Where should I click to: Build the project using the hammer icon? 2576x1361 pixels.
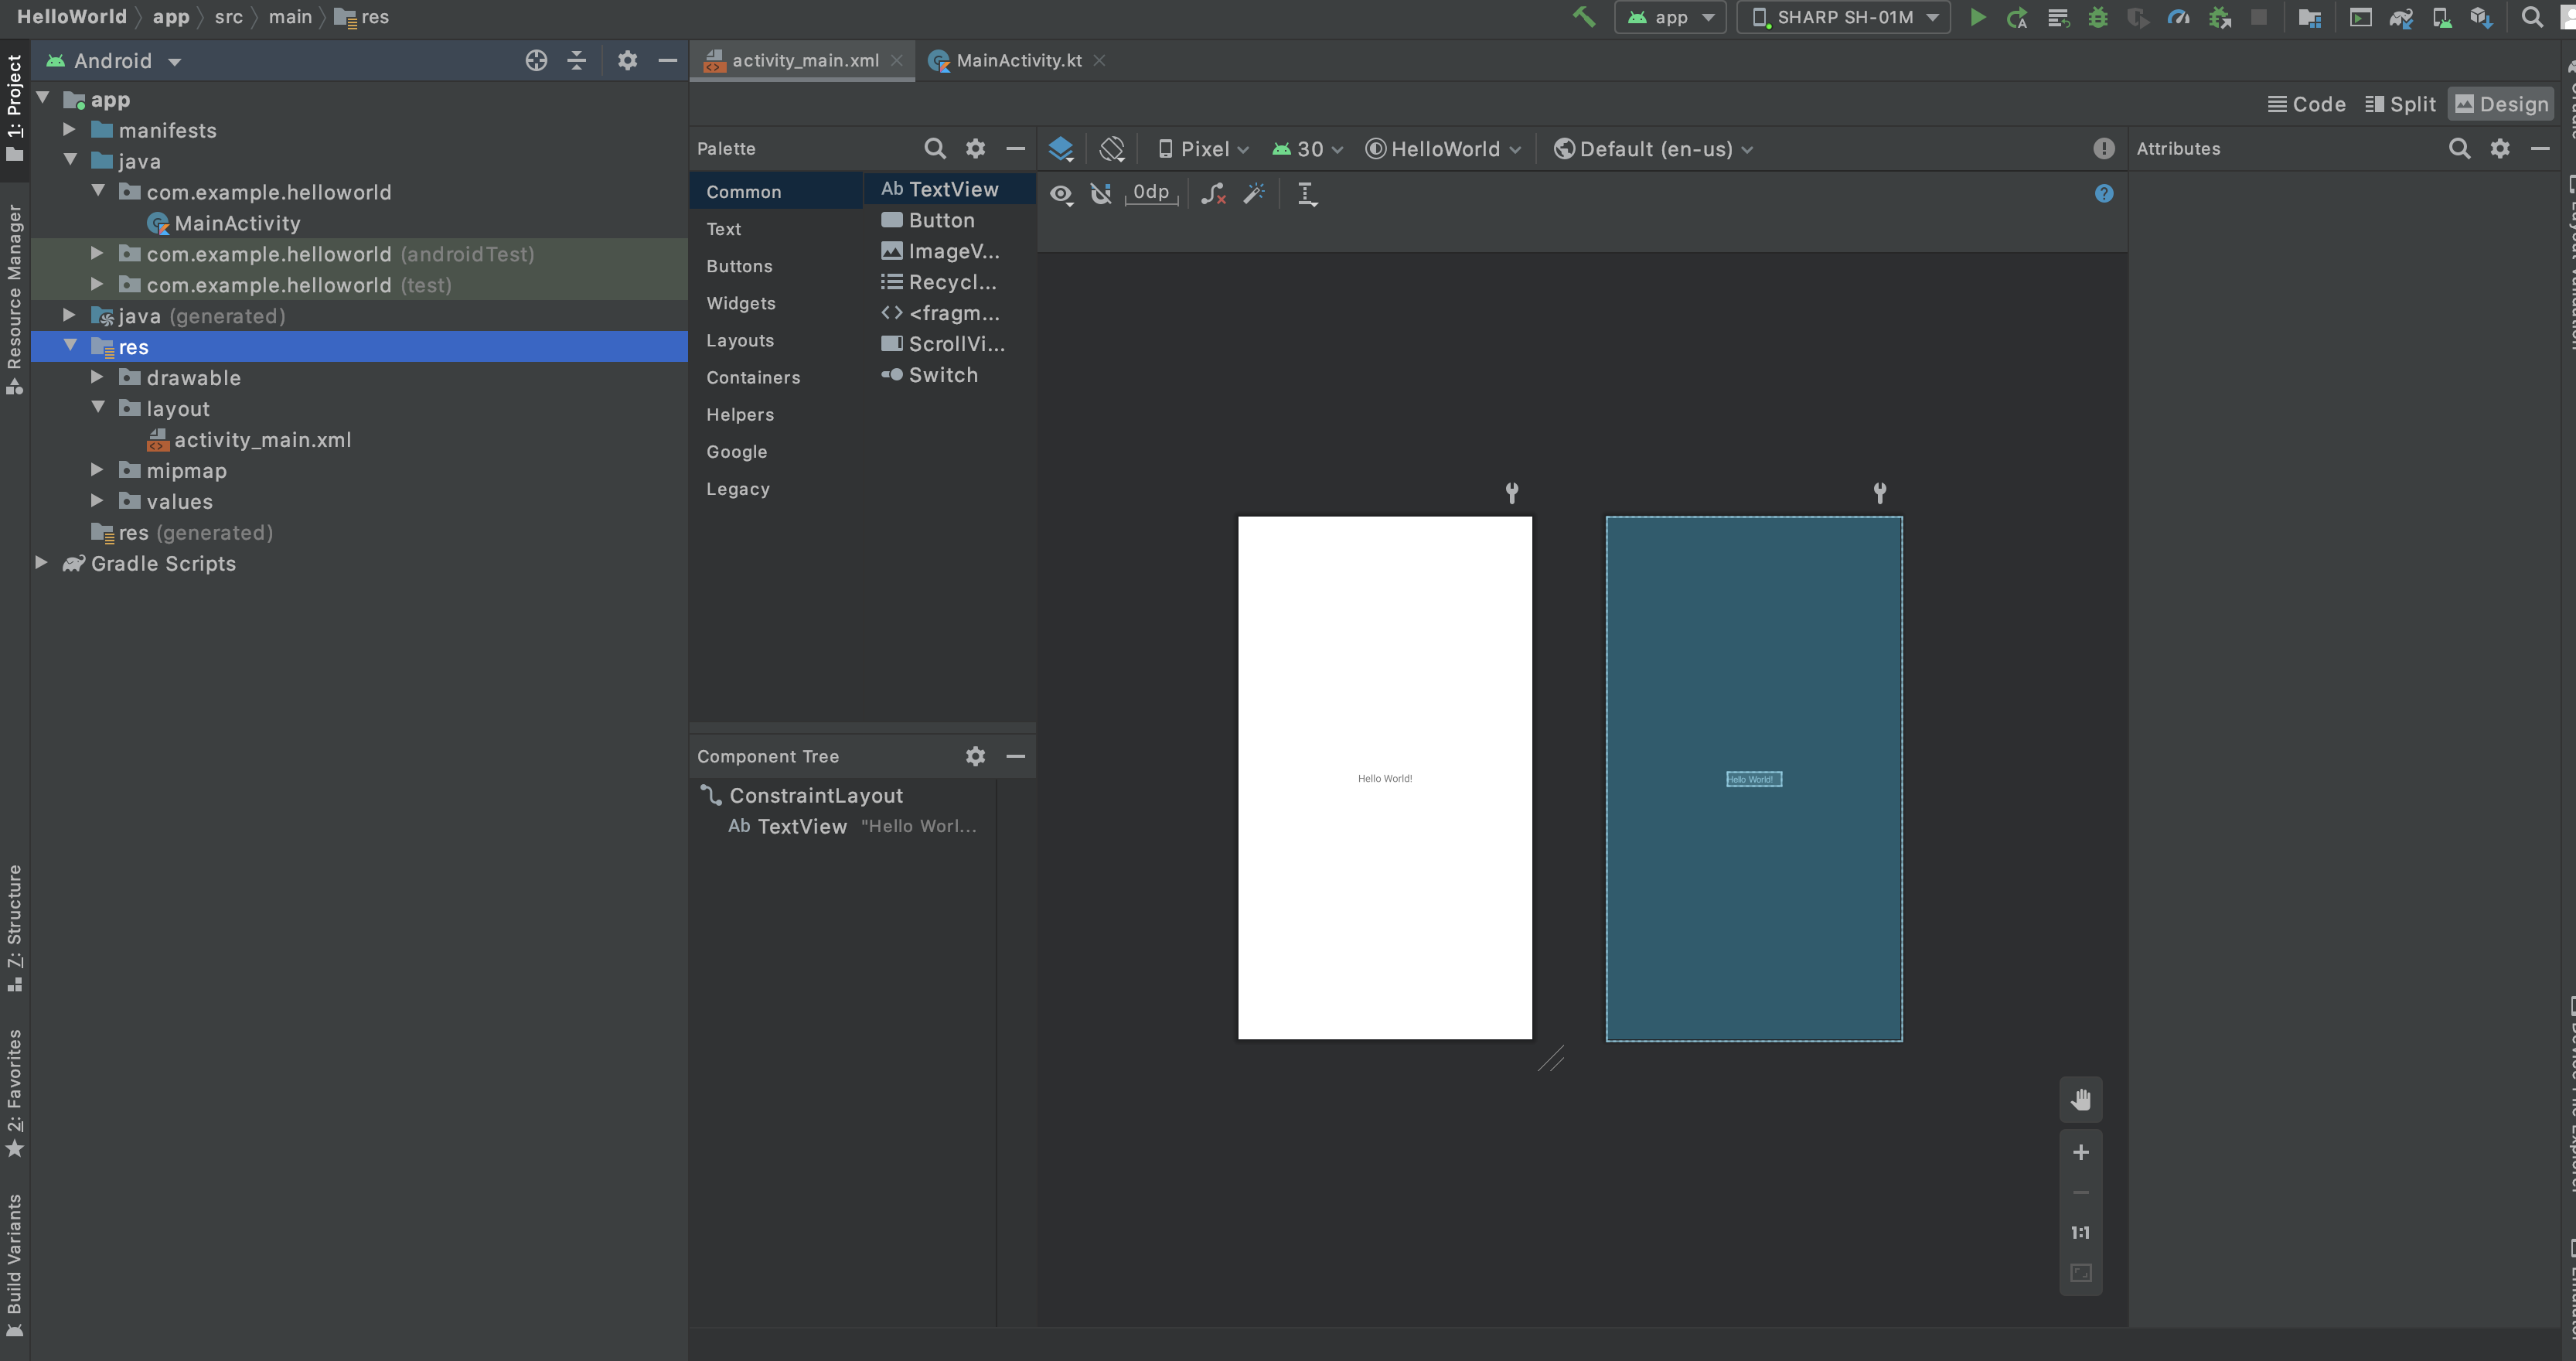[1583, 17]
